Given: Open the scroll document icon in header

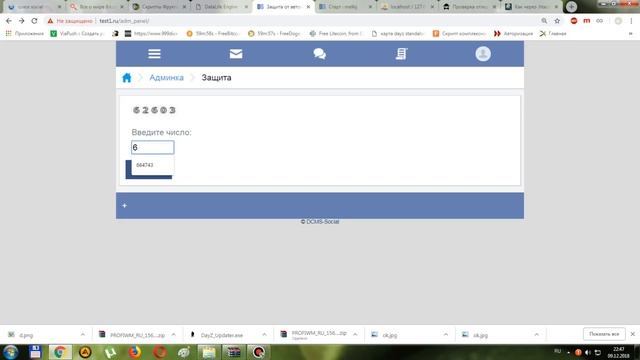Looking at the screenshot, I should [402, 54].
